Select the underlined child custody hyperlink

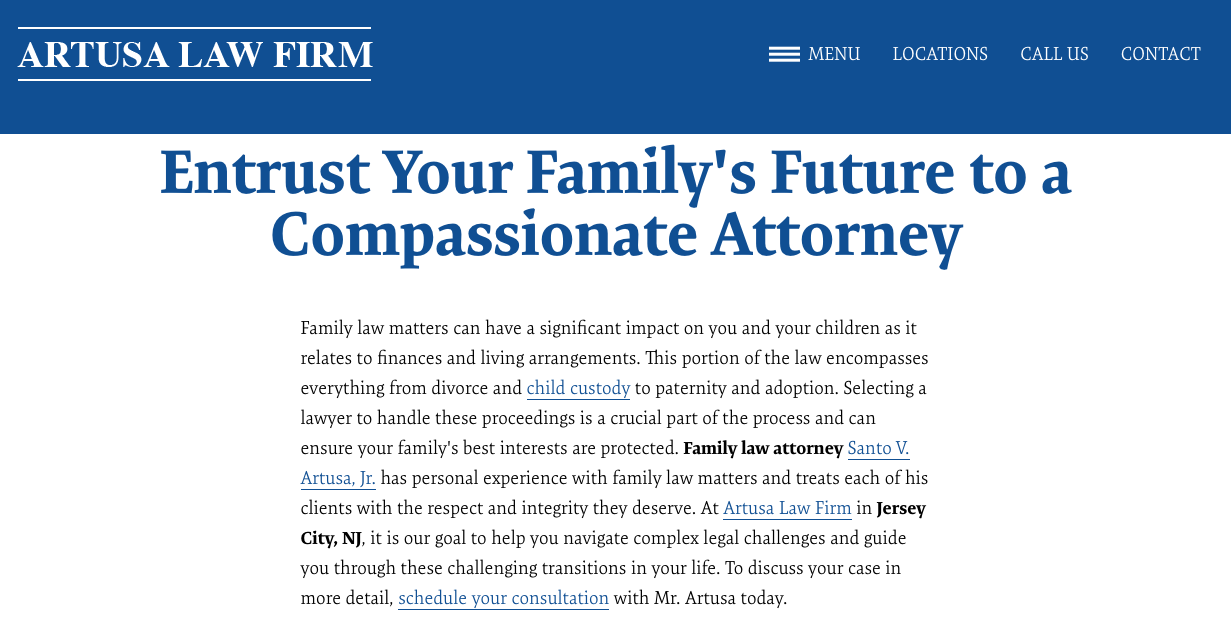coord(578,388)
